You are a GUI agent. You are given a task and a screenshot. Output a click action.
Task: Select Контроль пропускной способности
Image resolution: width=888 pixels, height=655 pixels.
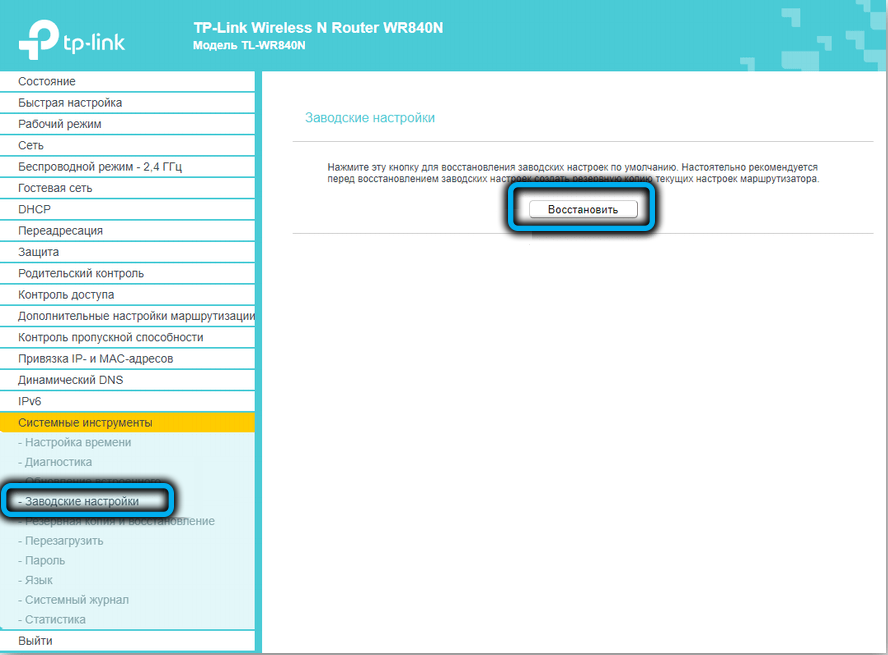(112, 337)
